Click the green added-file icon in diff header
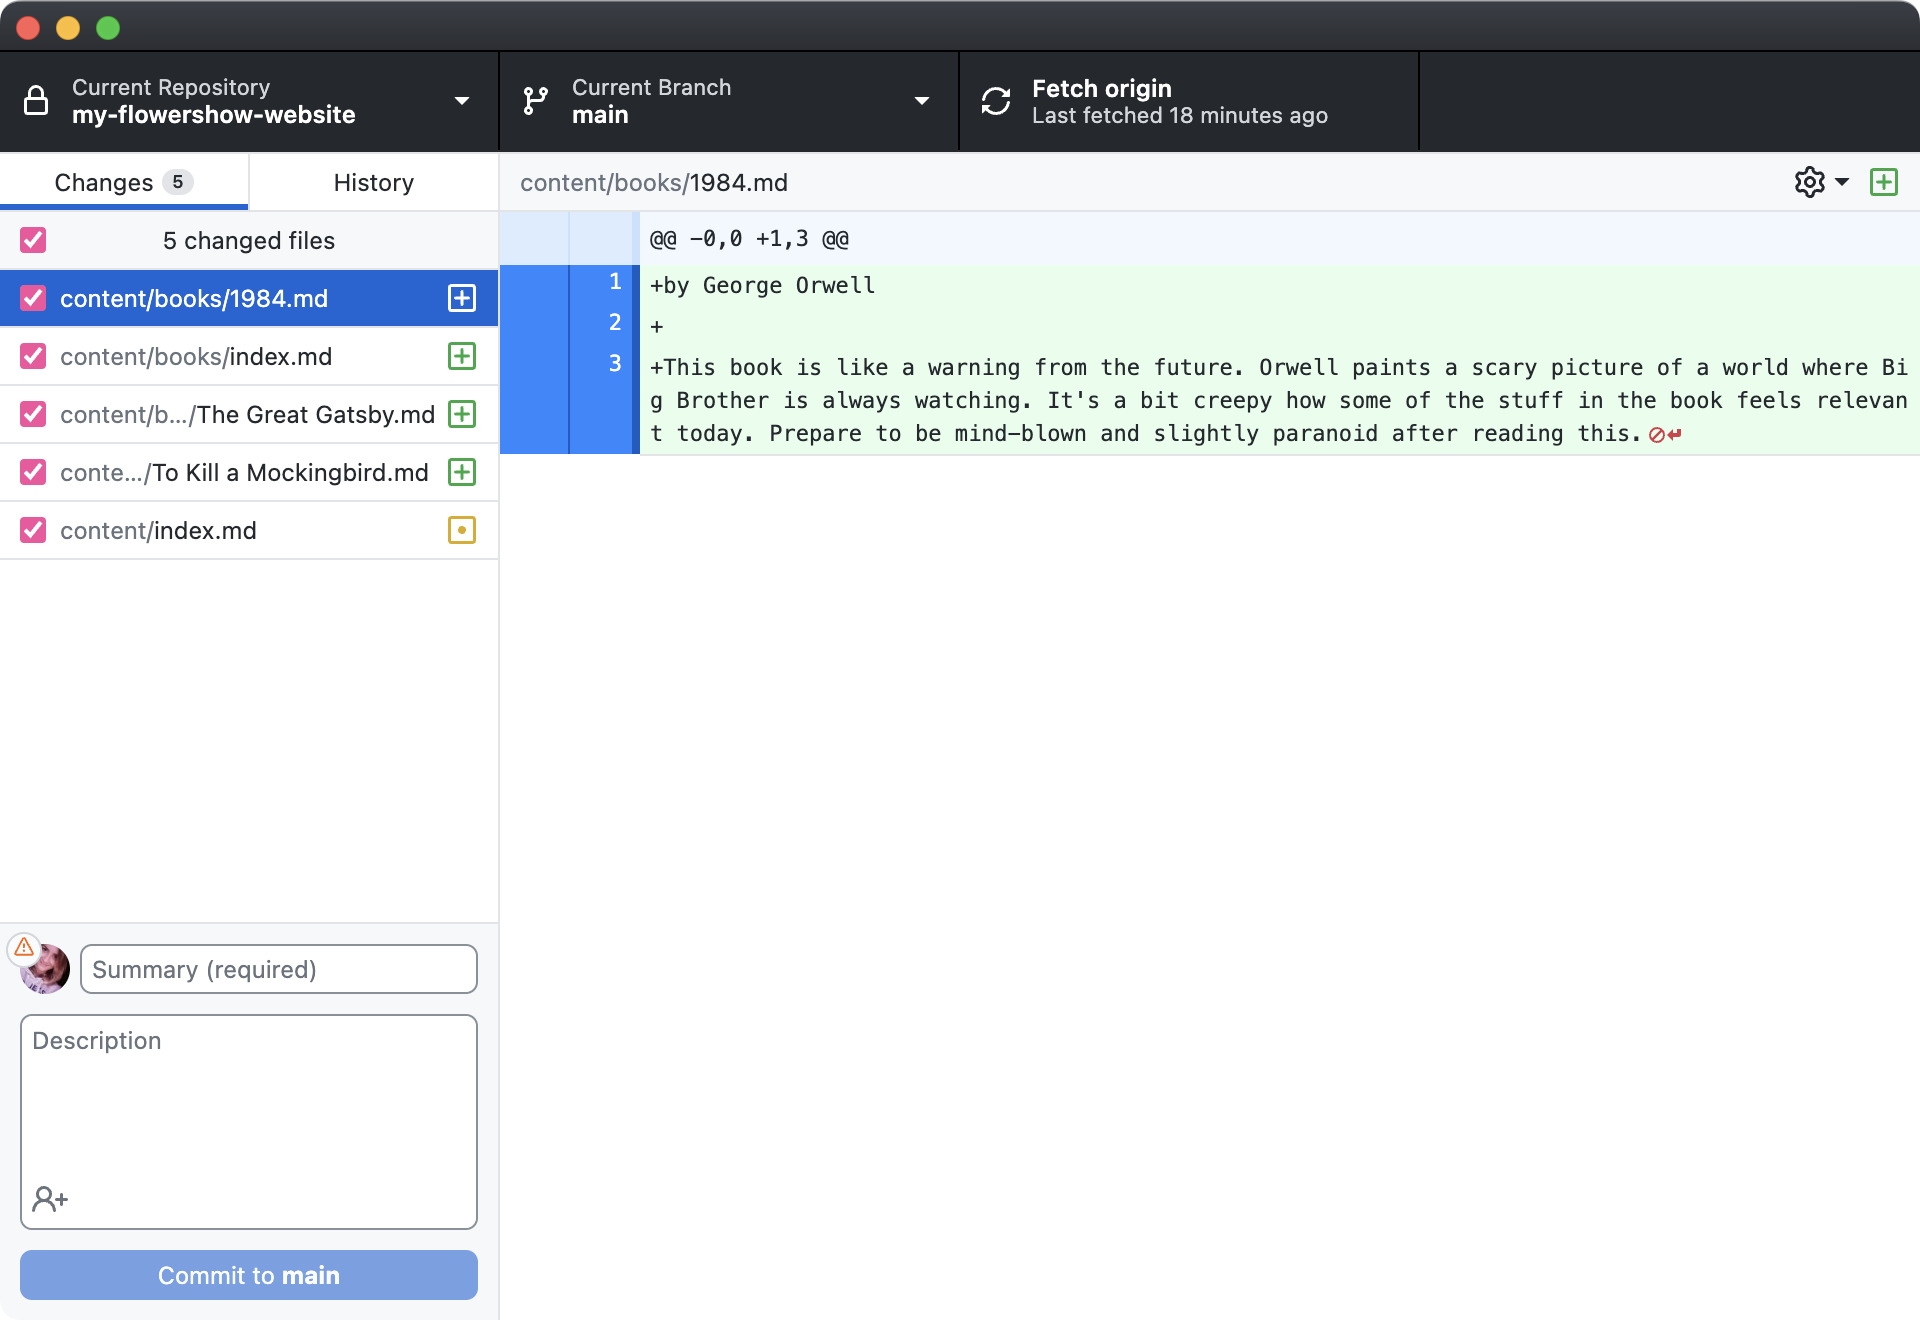The height and width of the screenshot is (1320, 1920). pyautogui.click(x=1884, y=182)
